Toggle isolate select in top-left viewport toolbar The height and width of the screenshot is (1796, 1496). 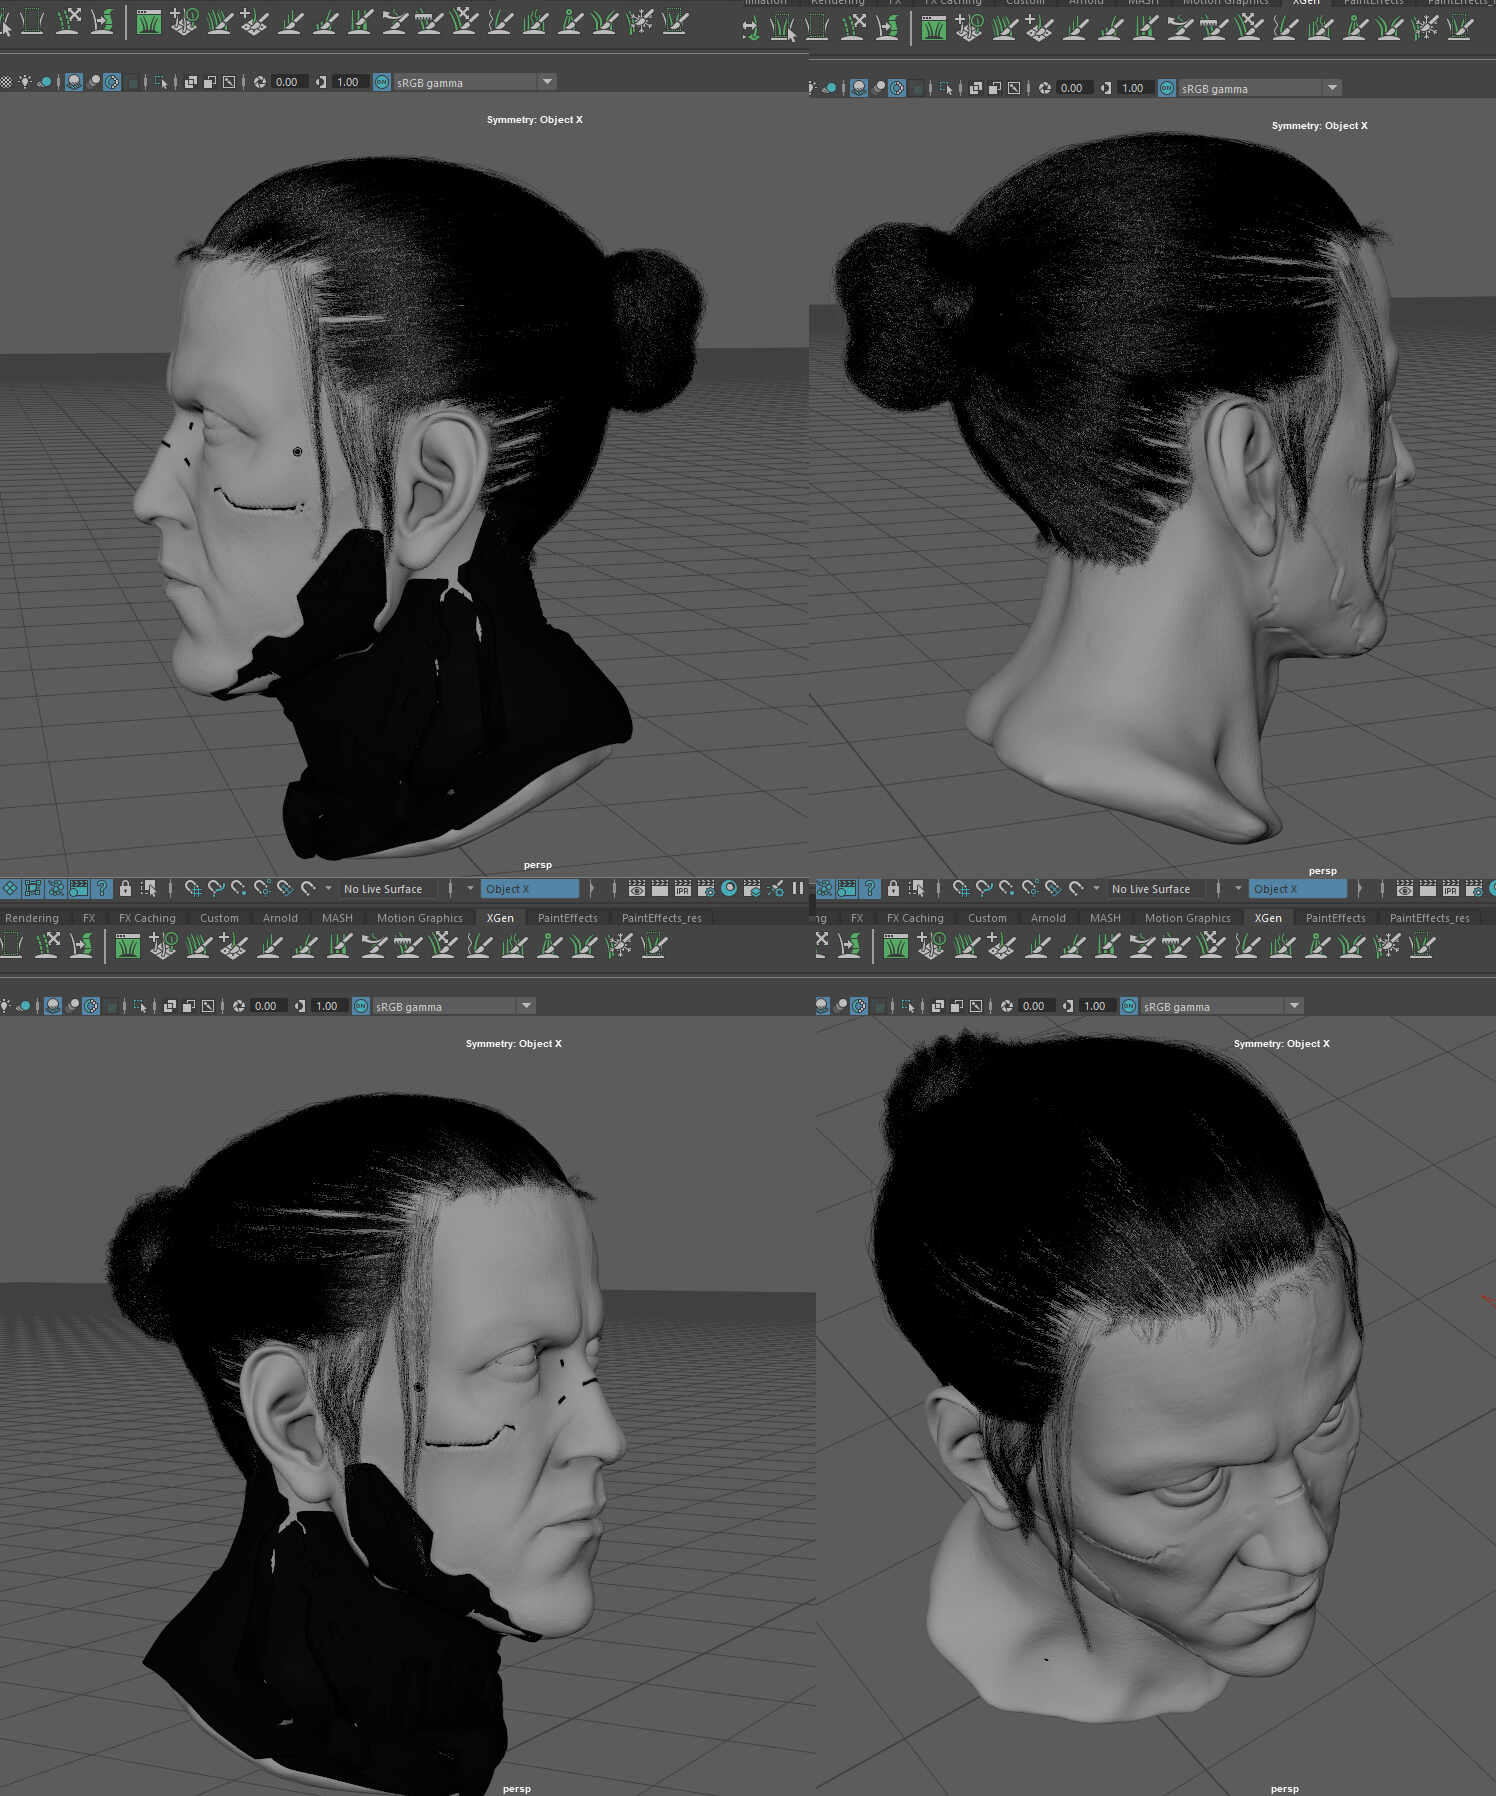162,82
